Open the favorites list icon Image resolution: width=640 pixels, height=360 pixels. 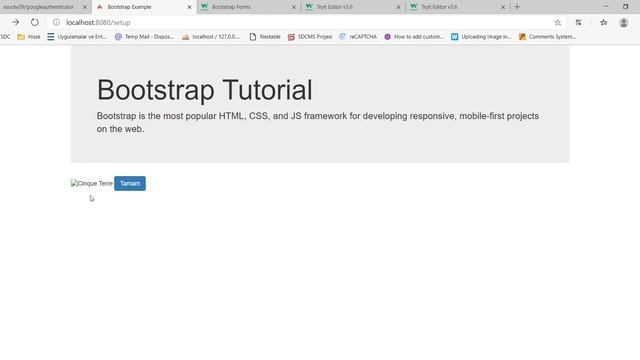[604, 23]
